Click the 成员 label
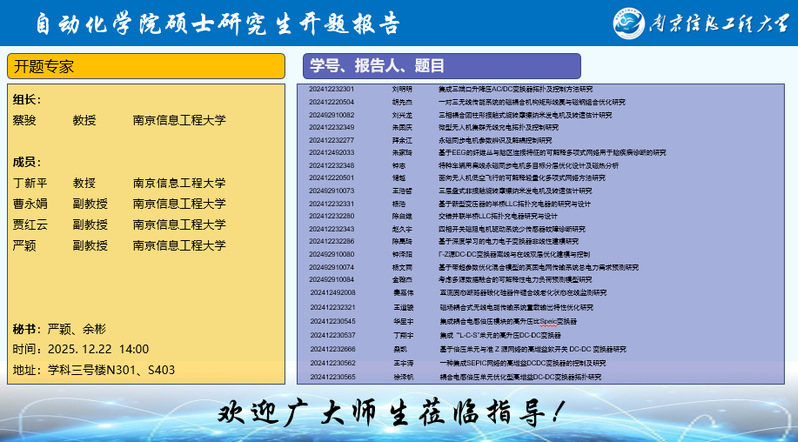 27,162
